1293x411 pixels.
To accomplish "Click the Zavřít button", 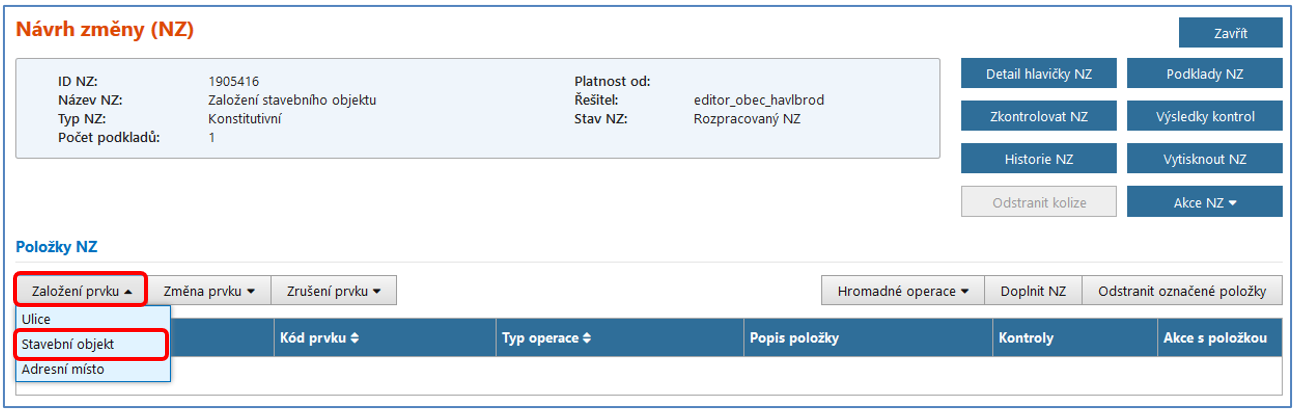I will (x=1230, y=32).
